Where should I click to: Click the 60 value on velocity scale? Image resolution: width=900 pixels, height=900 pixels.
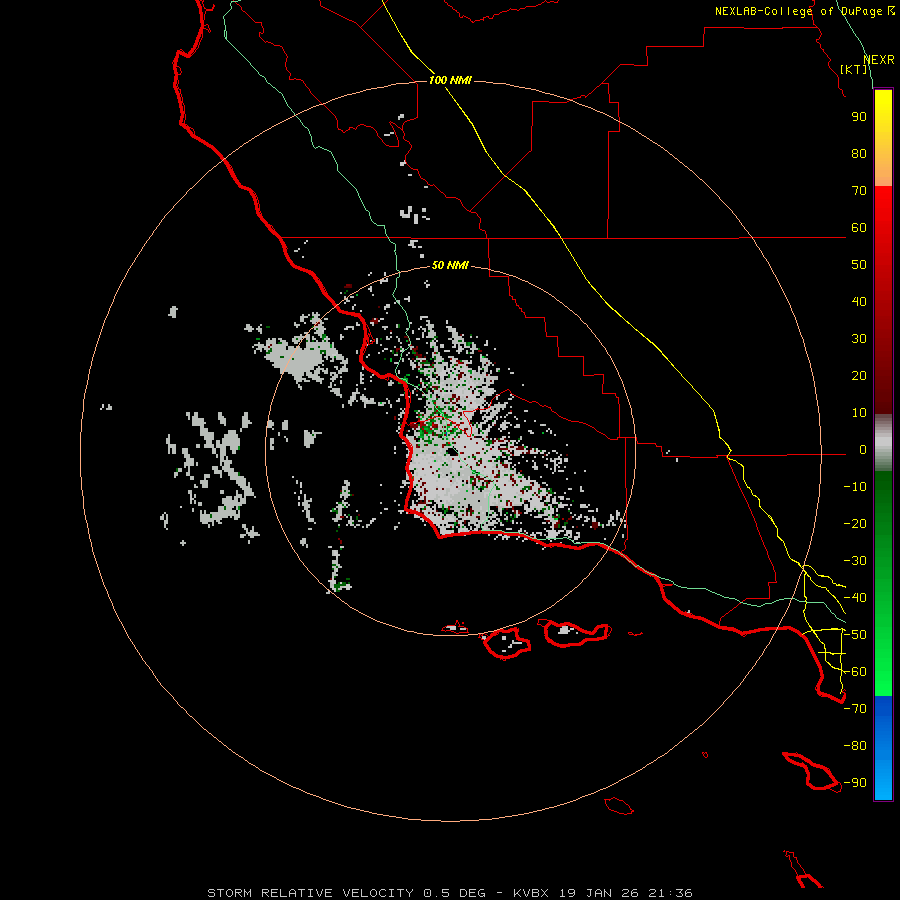point(859,228)
